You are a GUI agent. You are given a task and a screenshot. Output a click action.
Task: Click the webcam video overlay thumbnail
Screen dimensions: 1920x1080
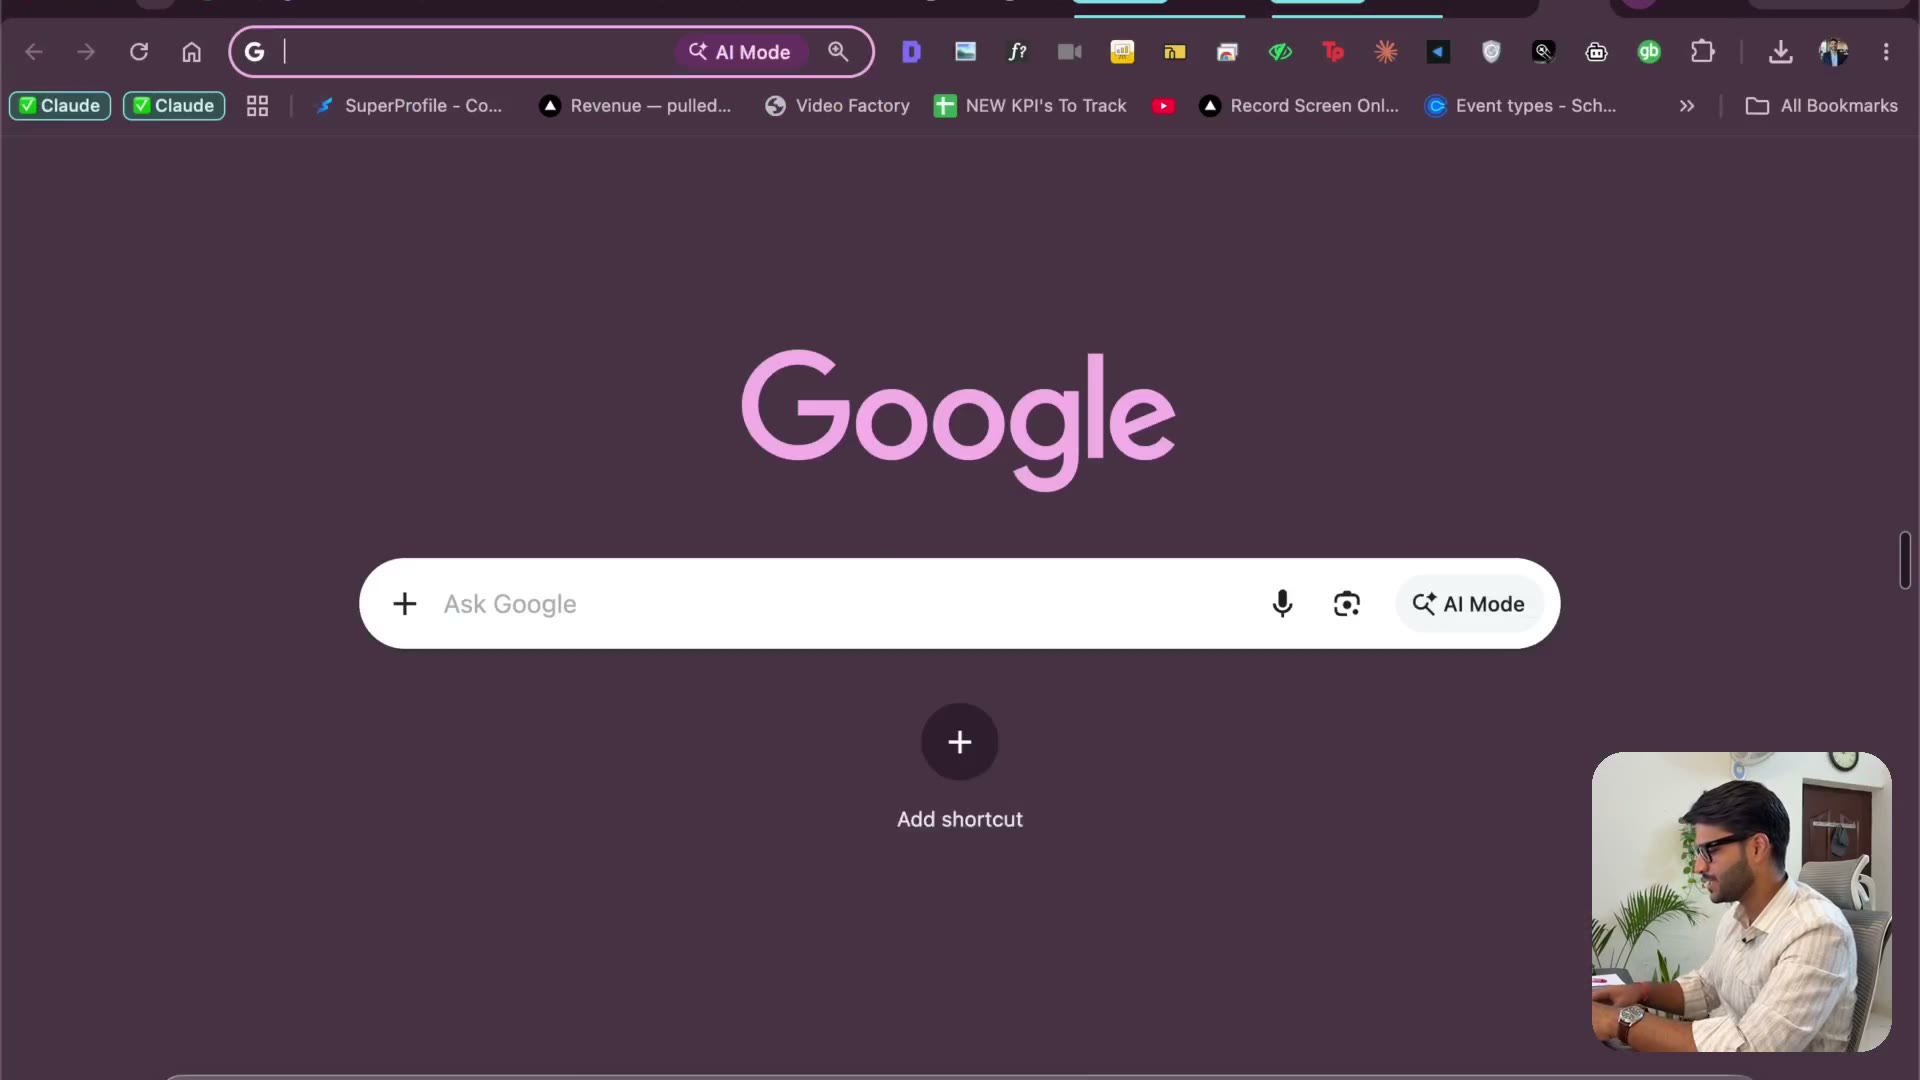[x=1741, y=901]
